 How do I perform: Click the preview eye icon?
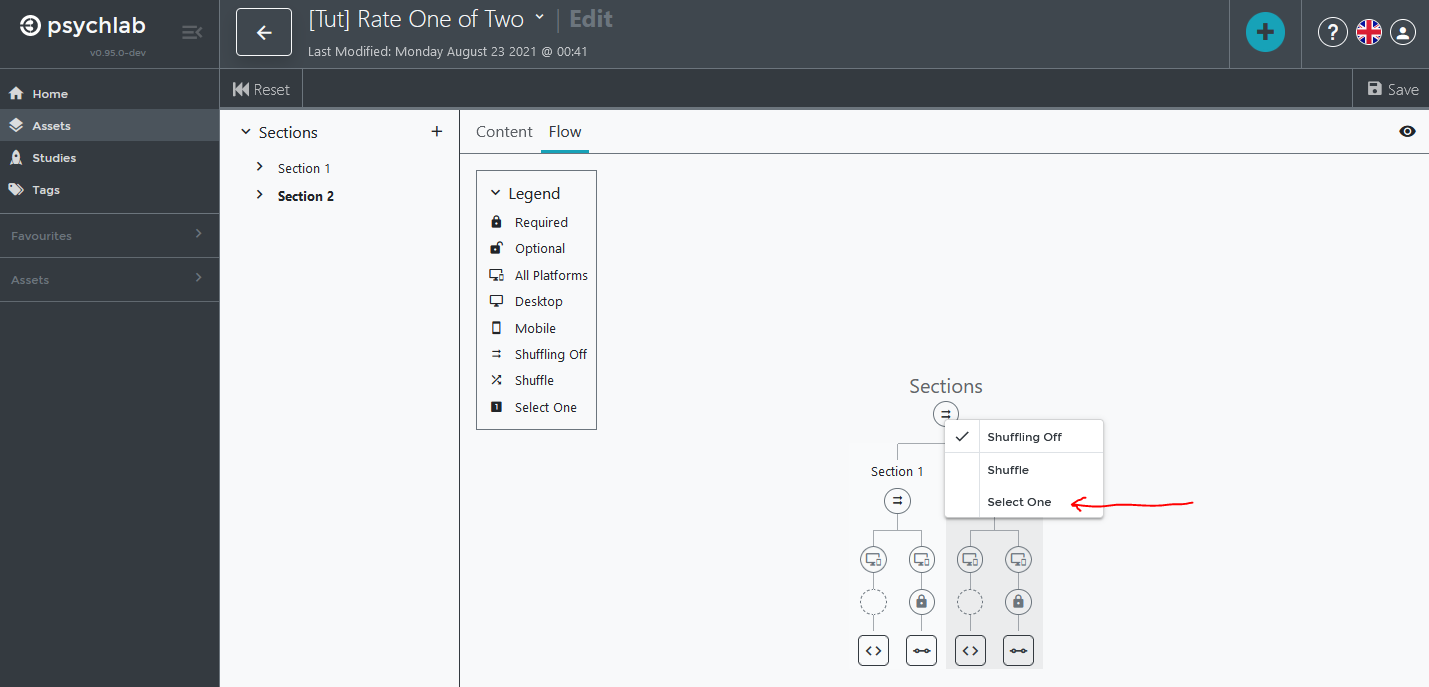tap(1407, 131)
